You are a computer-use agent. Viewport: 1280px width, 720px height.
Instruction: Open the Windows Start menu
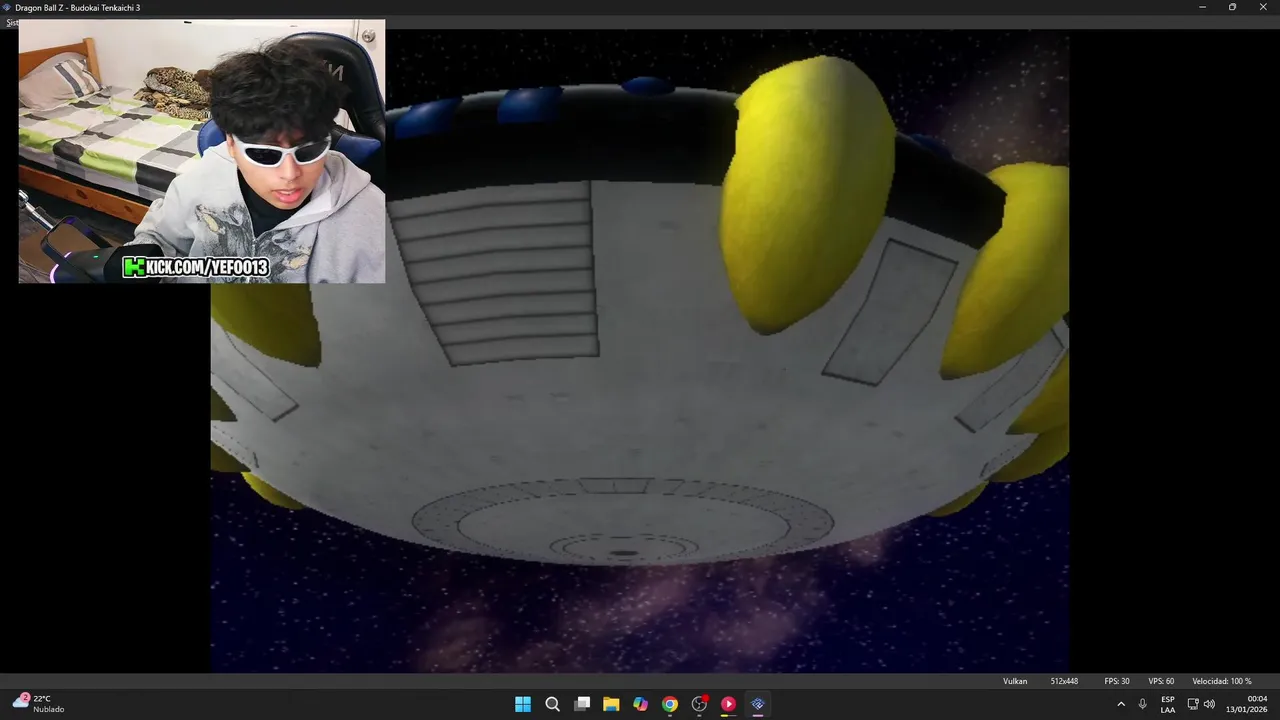522,704
